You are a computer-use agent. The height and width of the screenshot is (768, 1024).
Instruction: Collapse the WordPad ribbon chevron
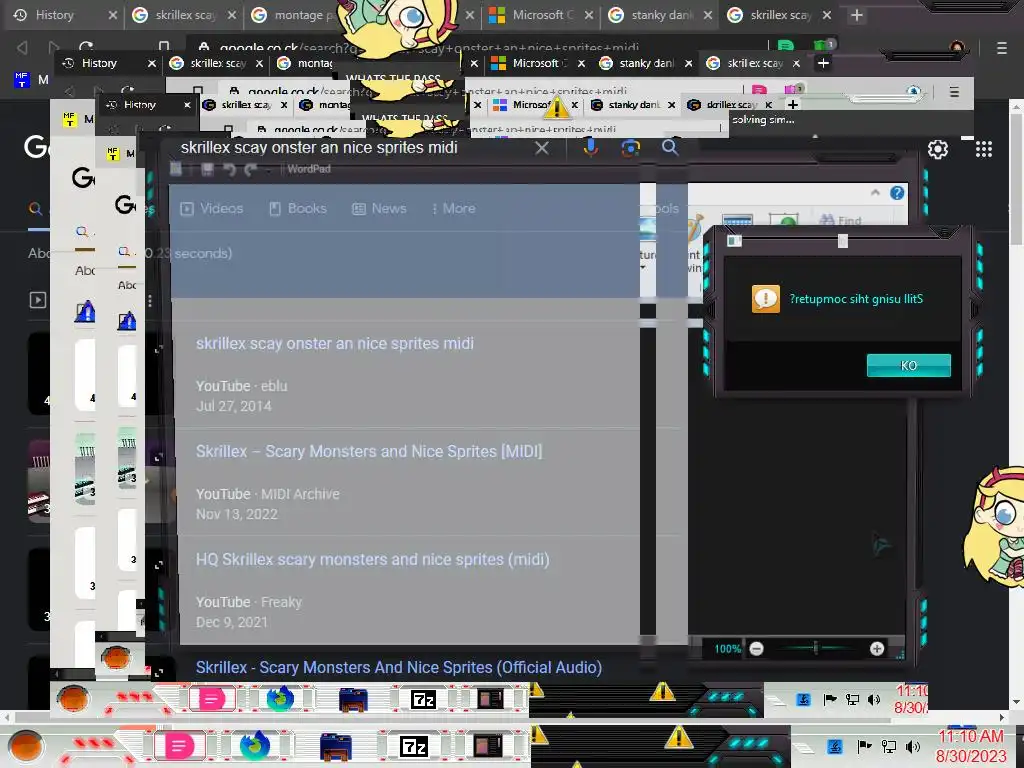coord(875,193)
